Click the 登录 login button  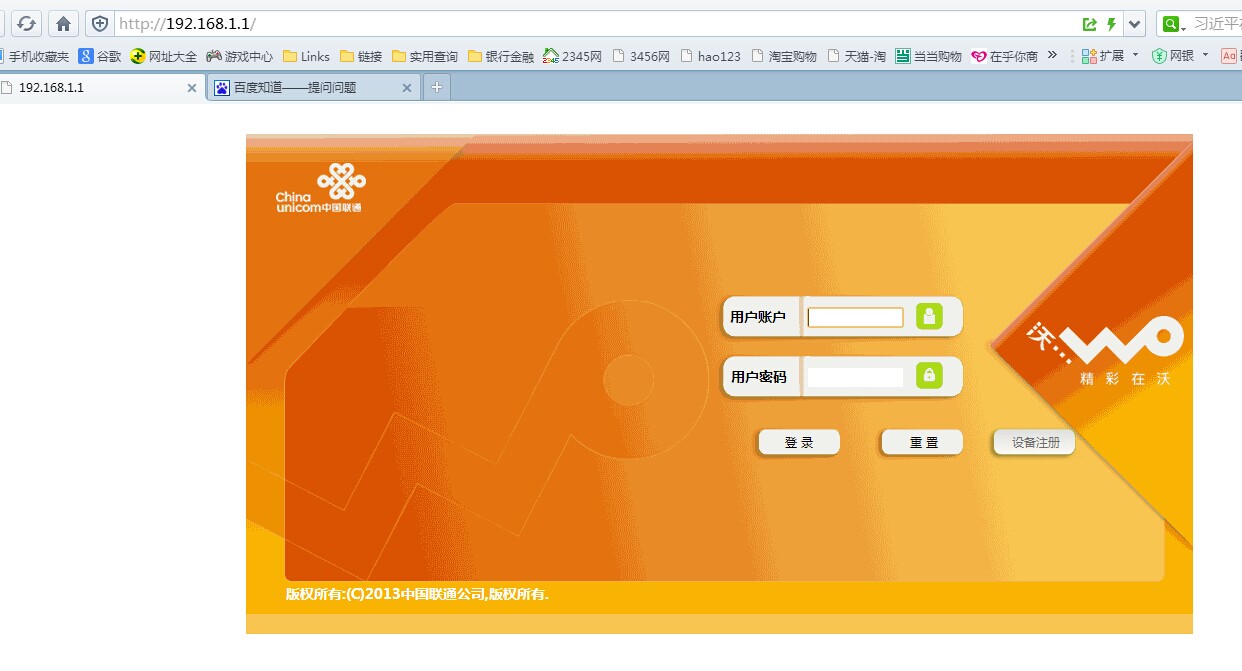[799, 442]
